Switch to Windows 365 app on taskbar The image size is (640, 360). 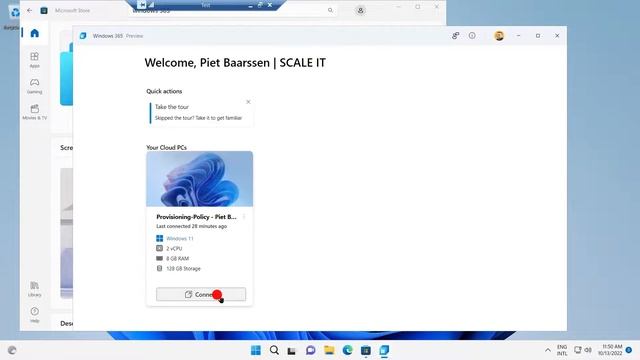pyautogui.click(x=384, y=350)
